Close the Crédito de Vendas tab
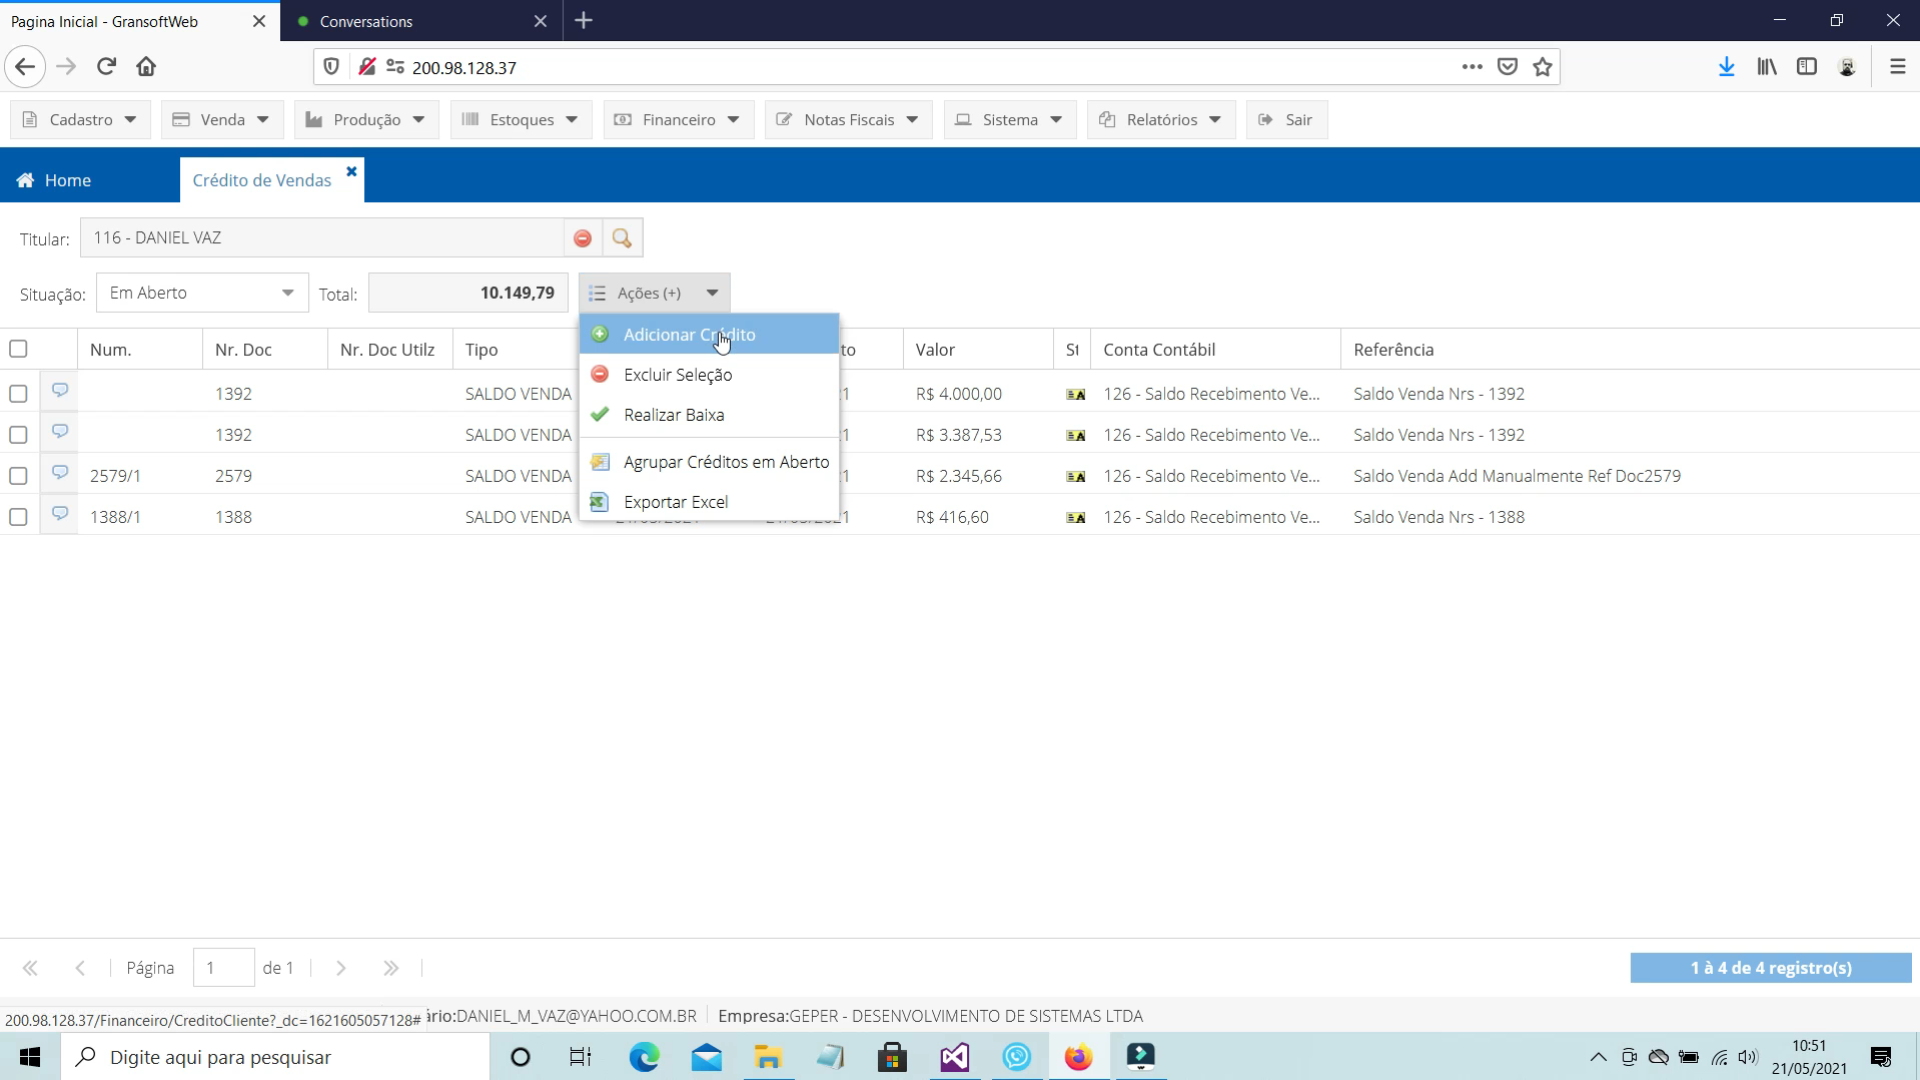 tap(351, 171)
